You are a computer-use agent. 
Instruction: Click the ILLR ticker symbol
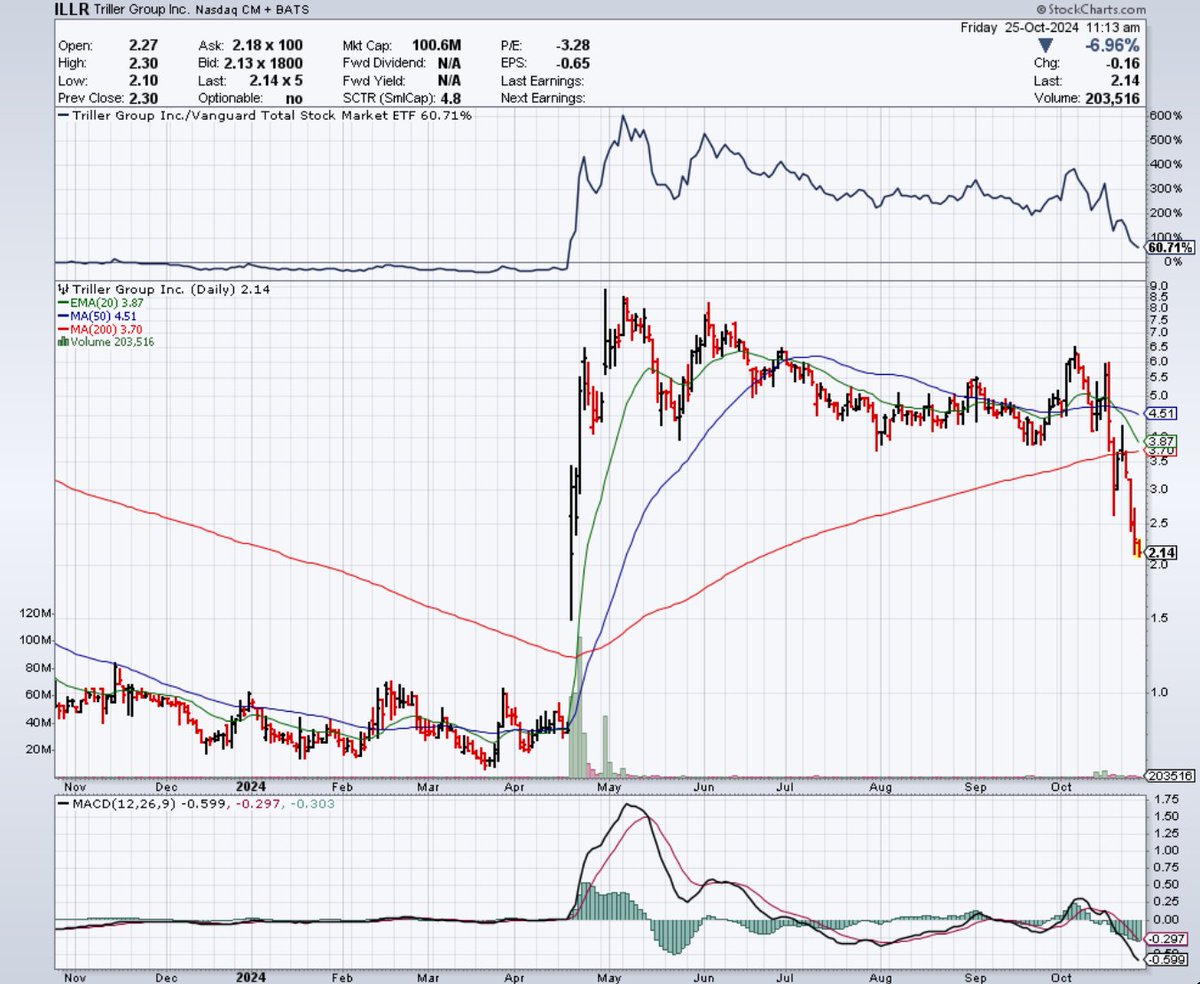click(x=73, y=10)
